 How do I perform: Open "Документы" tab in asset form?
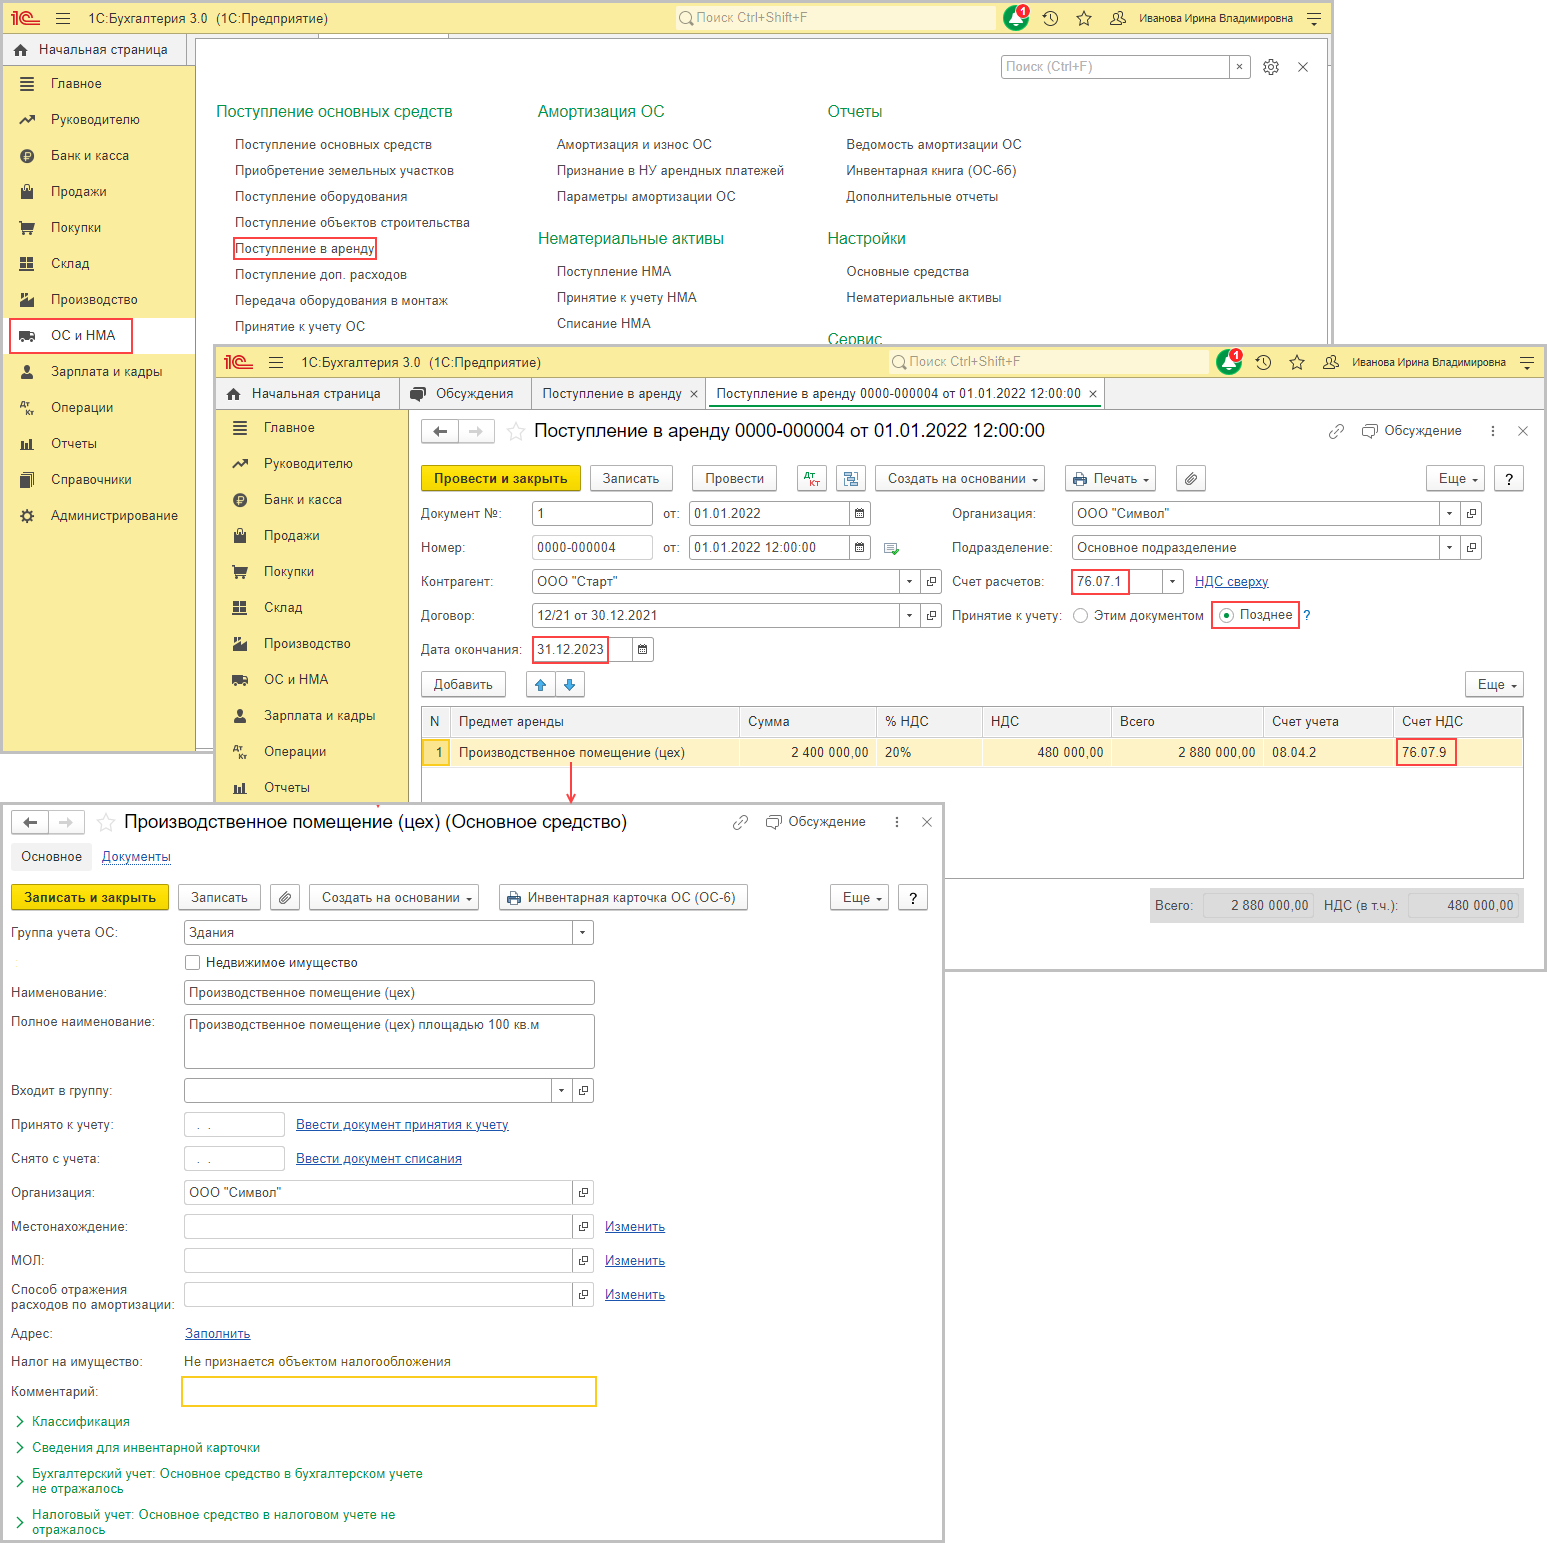(x=136, y=857)
